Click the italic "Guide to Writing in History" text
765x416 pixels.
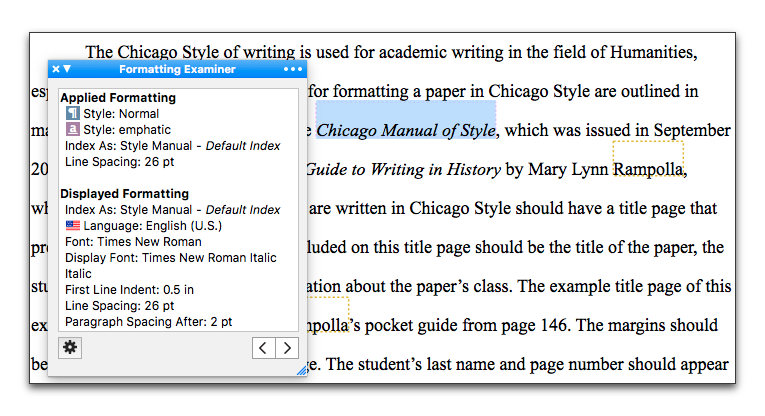point(403,169)
